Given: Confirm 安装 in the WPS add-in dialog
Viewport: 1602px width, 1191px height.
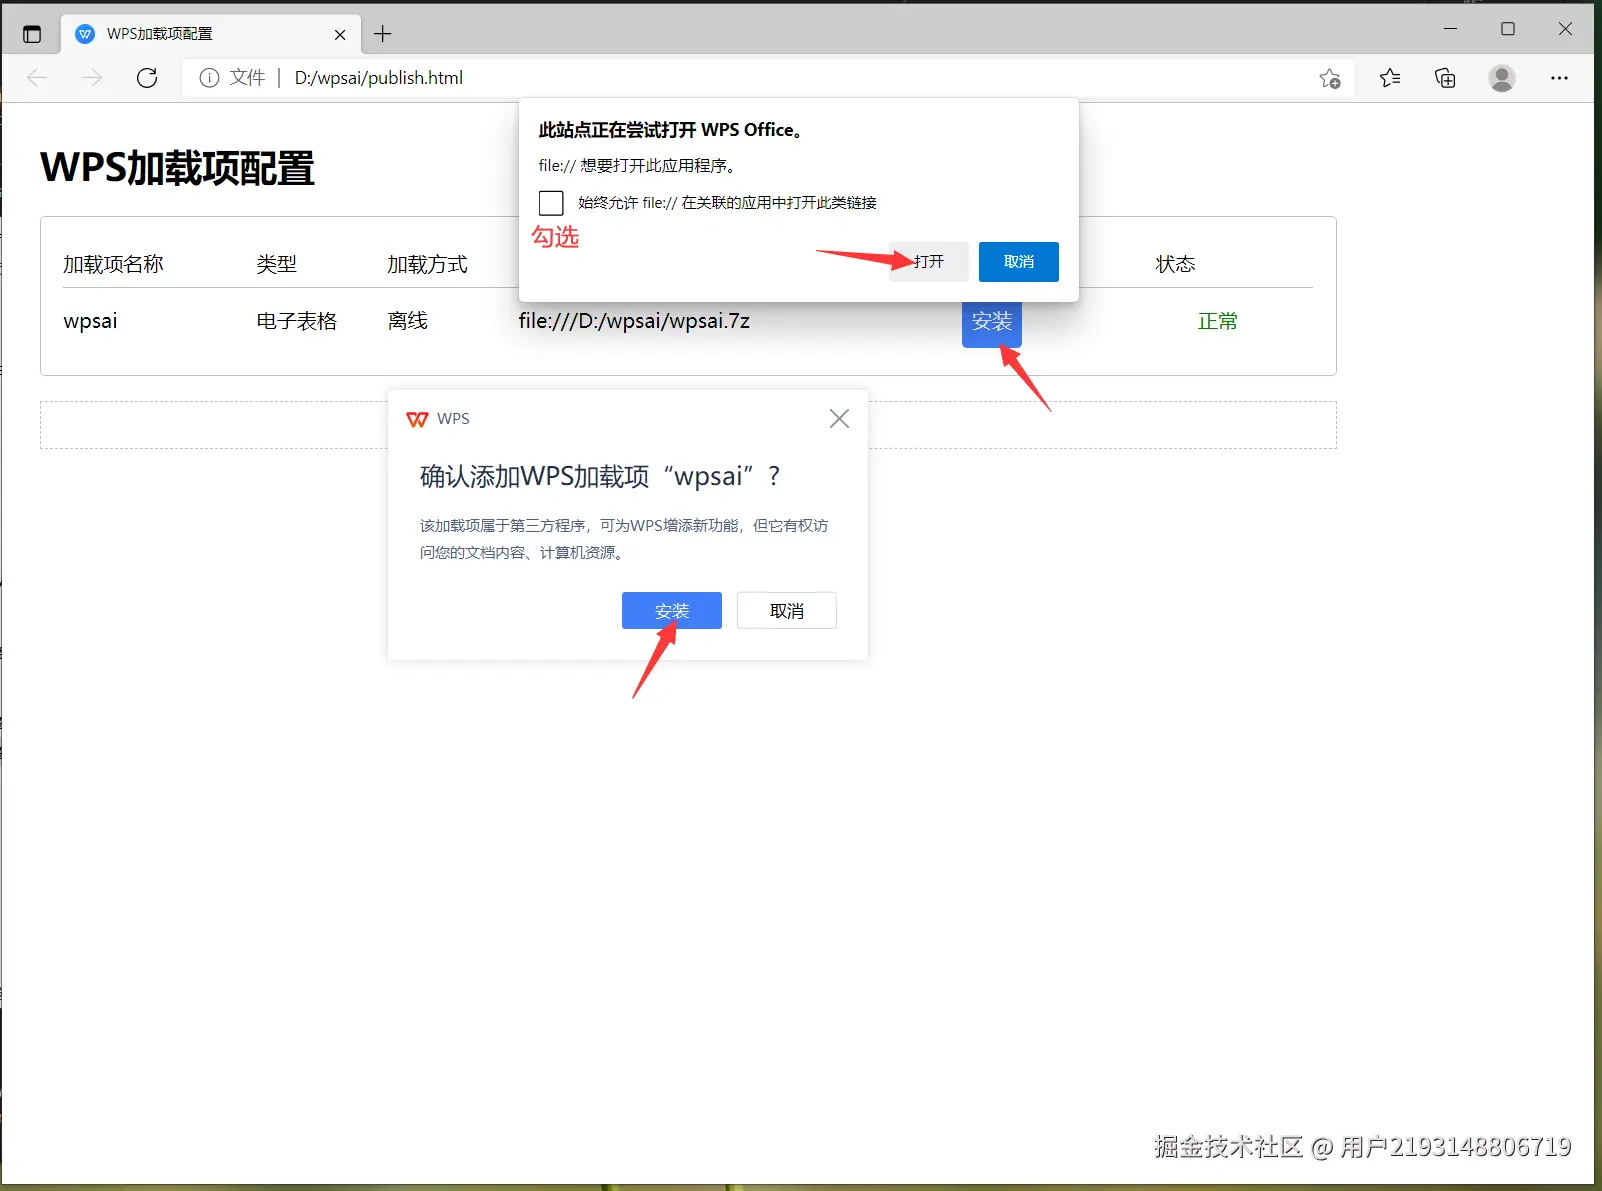Looking at the screenshot, I should click(672, 611).
